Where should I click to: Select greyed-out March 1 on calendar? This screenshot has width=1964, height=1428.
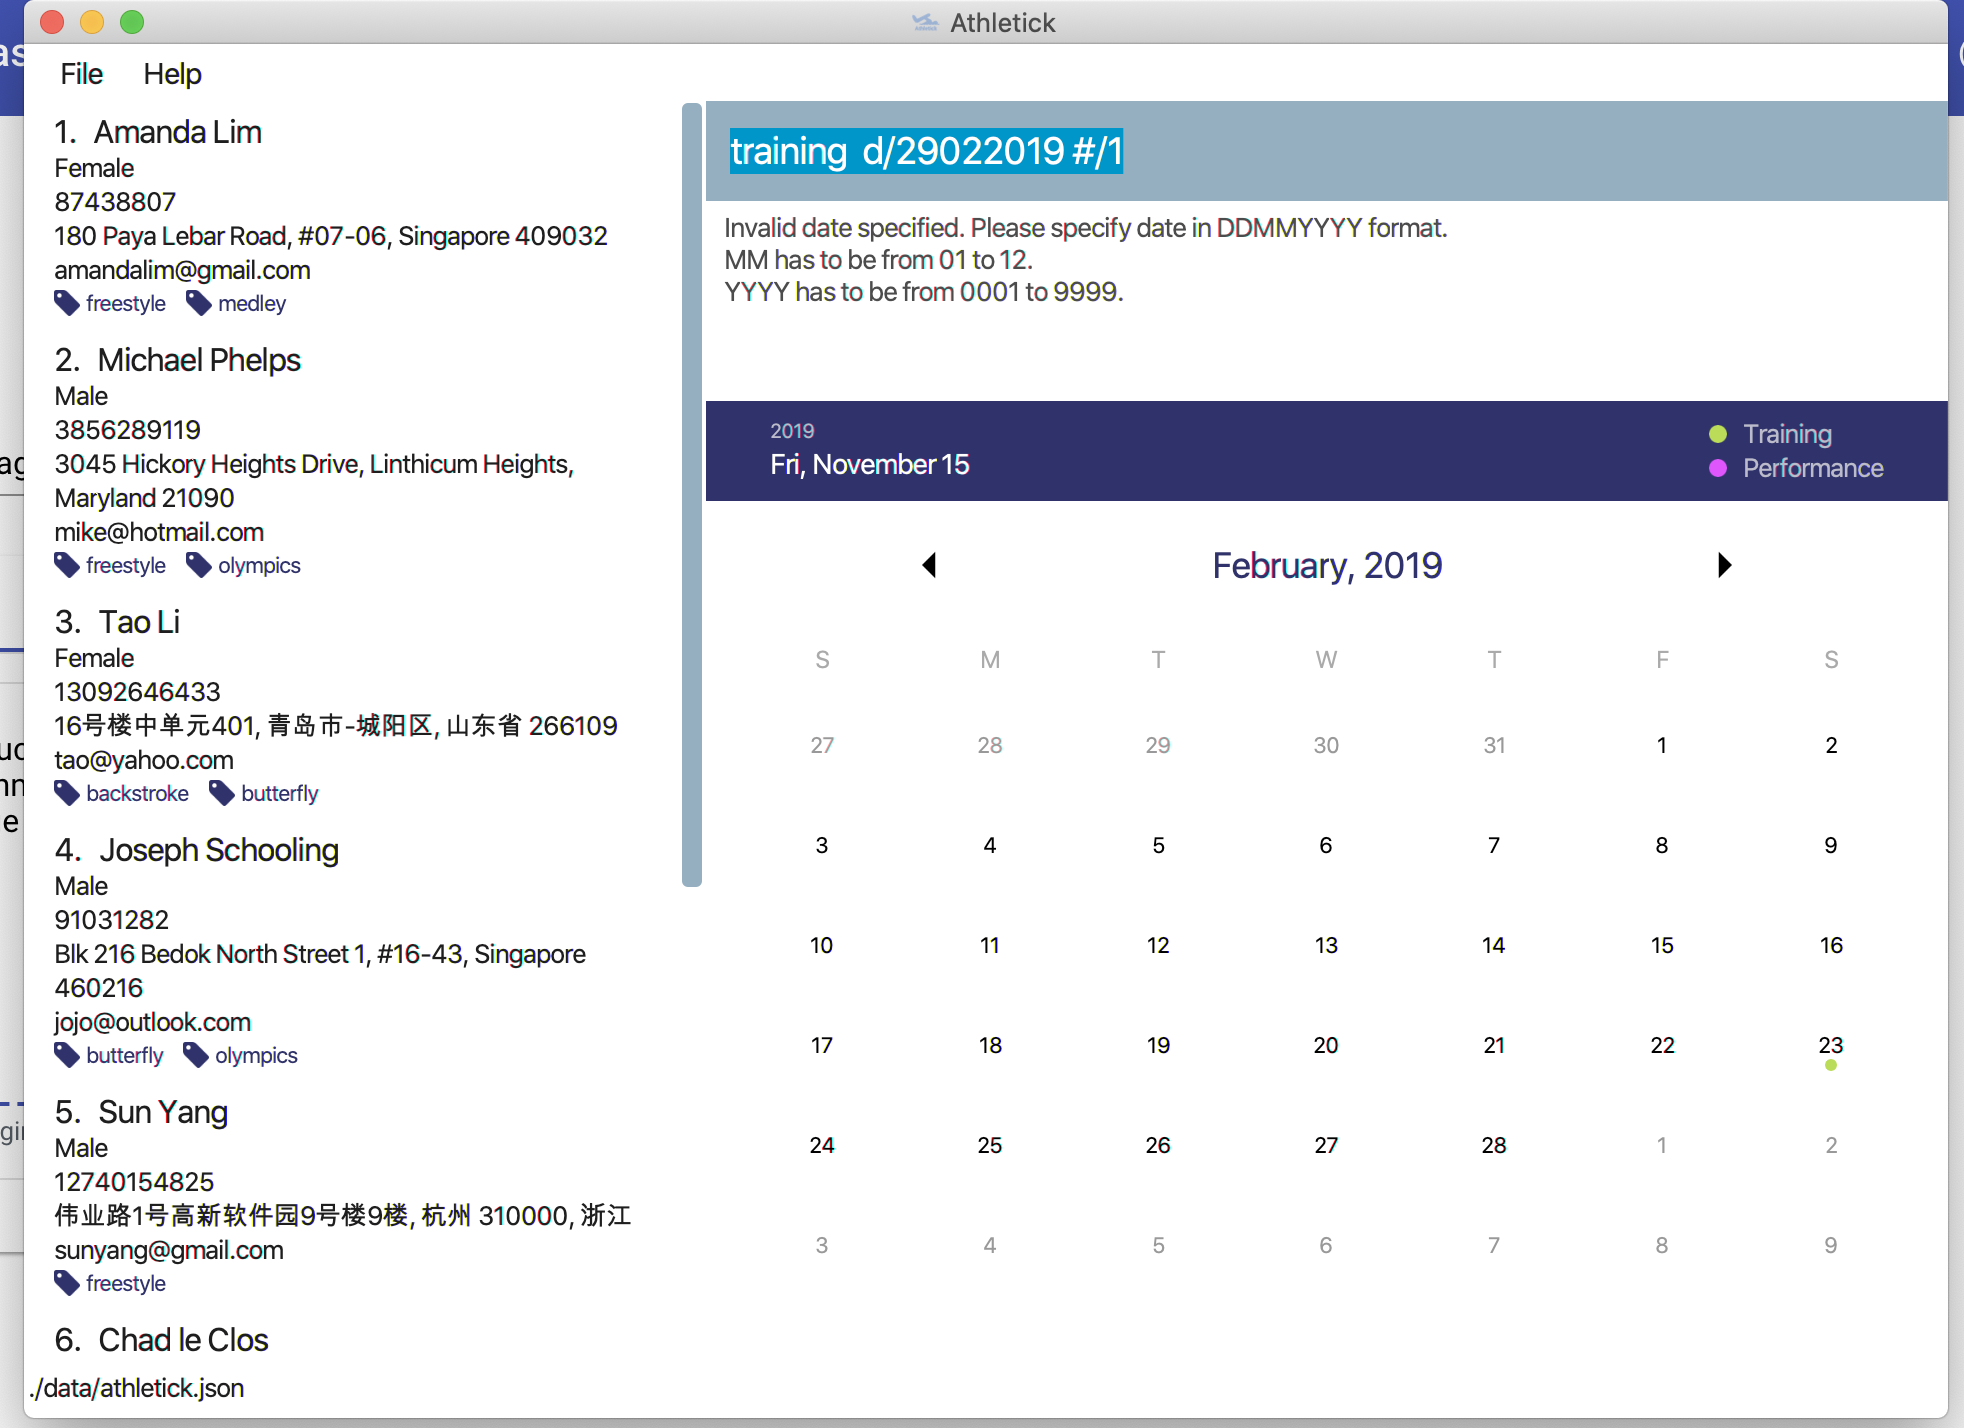point(1661,1146)
